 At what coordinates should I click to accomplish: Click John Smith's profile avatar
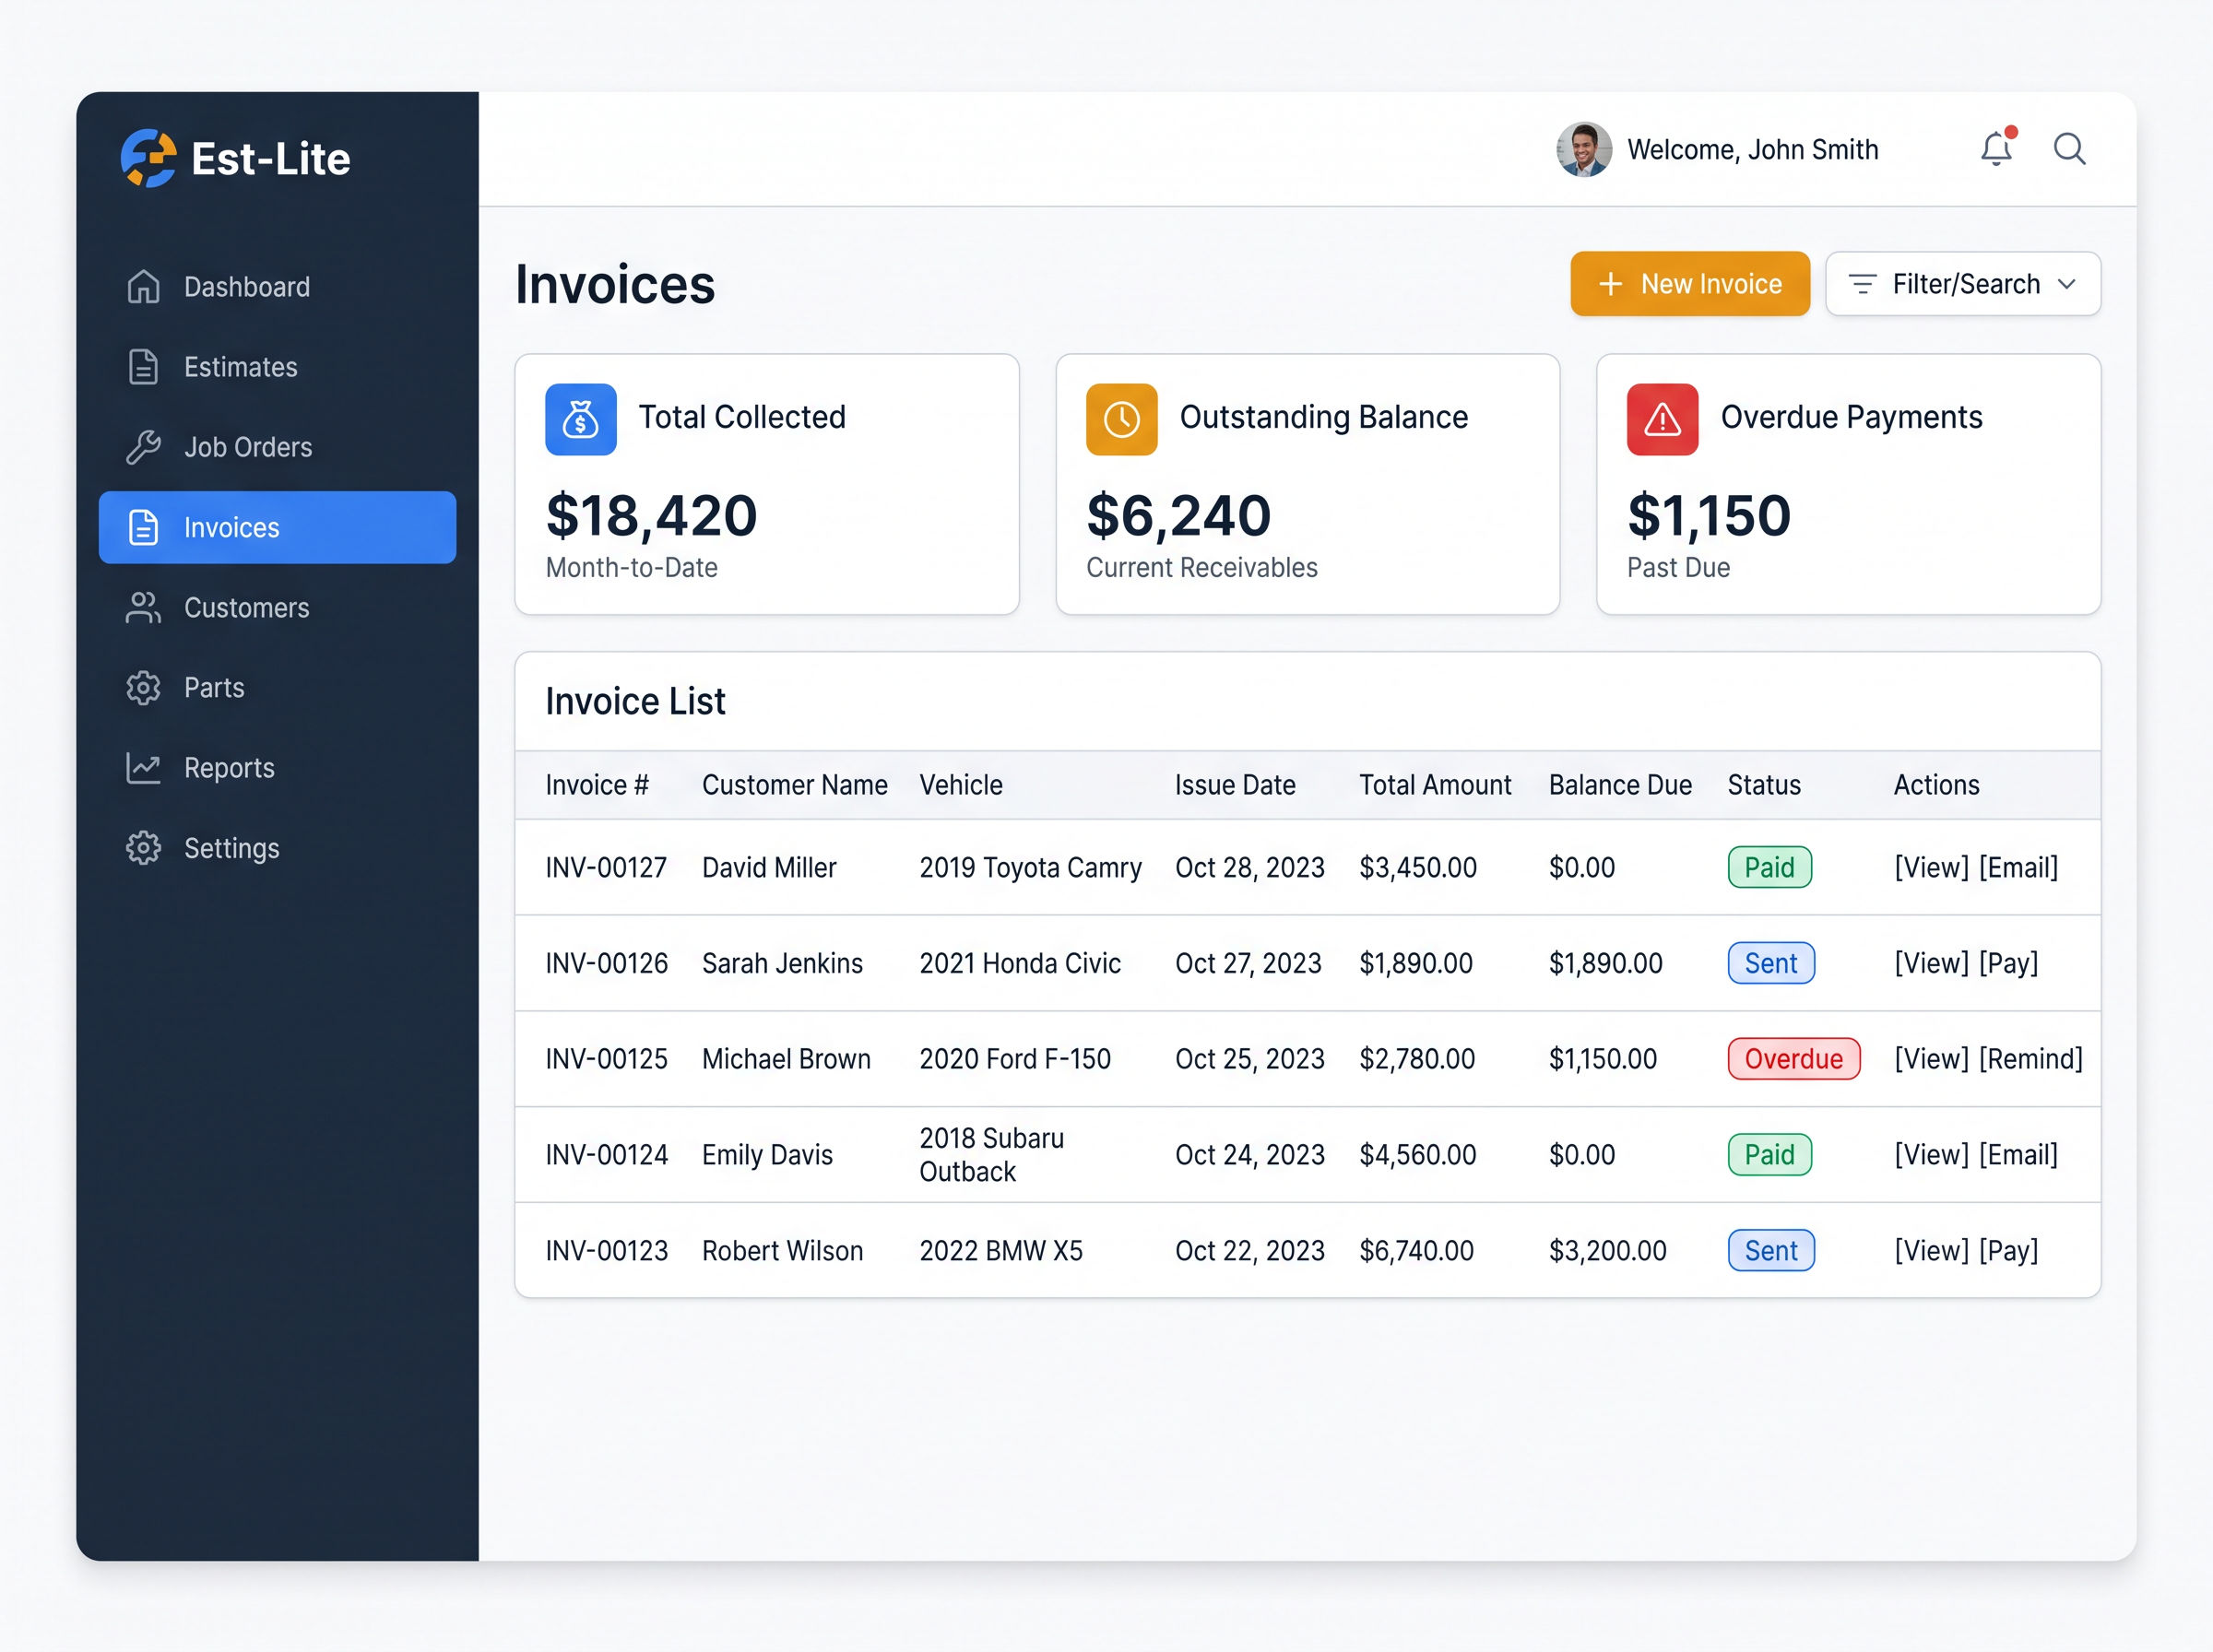[1584, 150]
